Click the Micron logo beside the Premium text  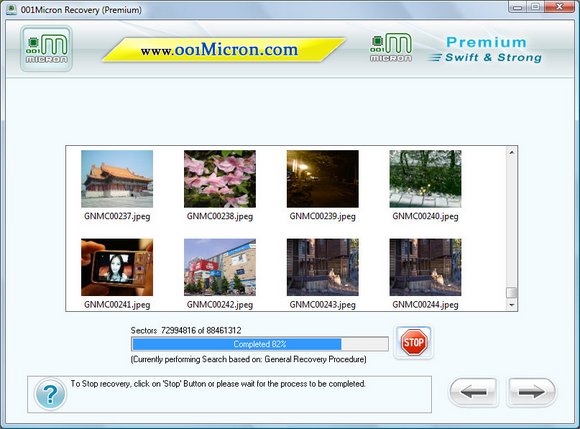(x=391, y=47)
